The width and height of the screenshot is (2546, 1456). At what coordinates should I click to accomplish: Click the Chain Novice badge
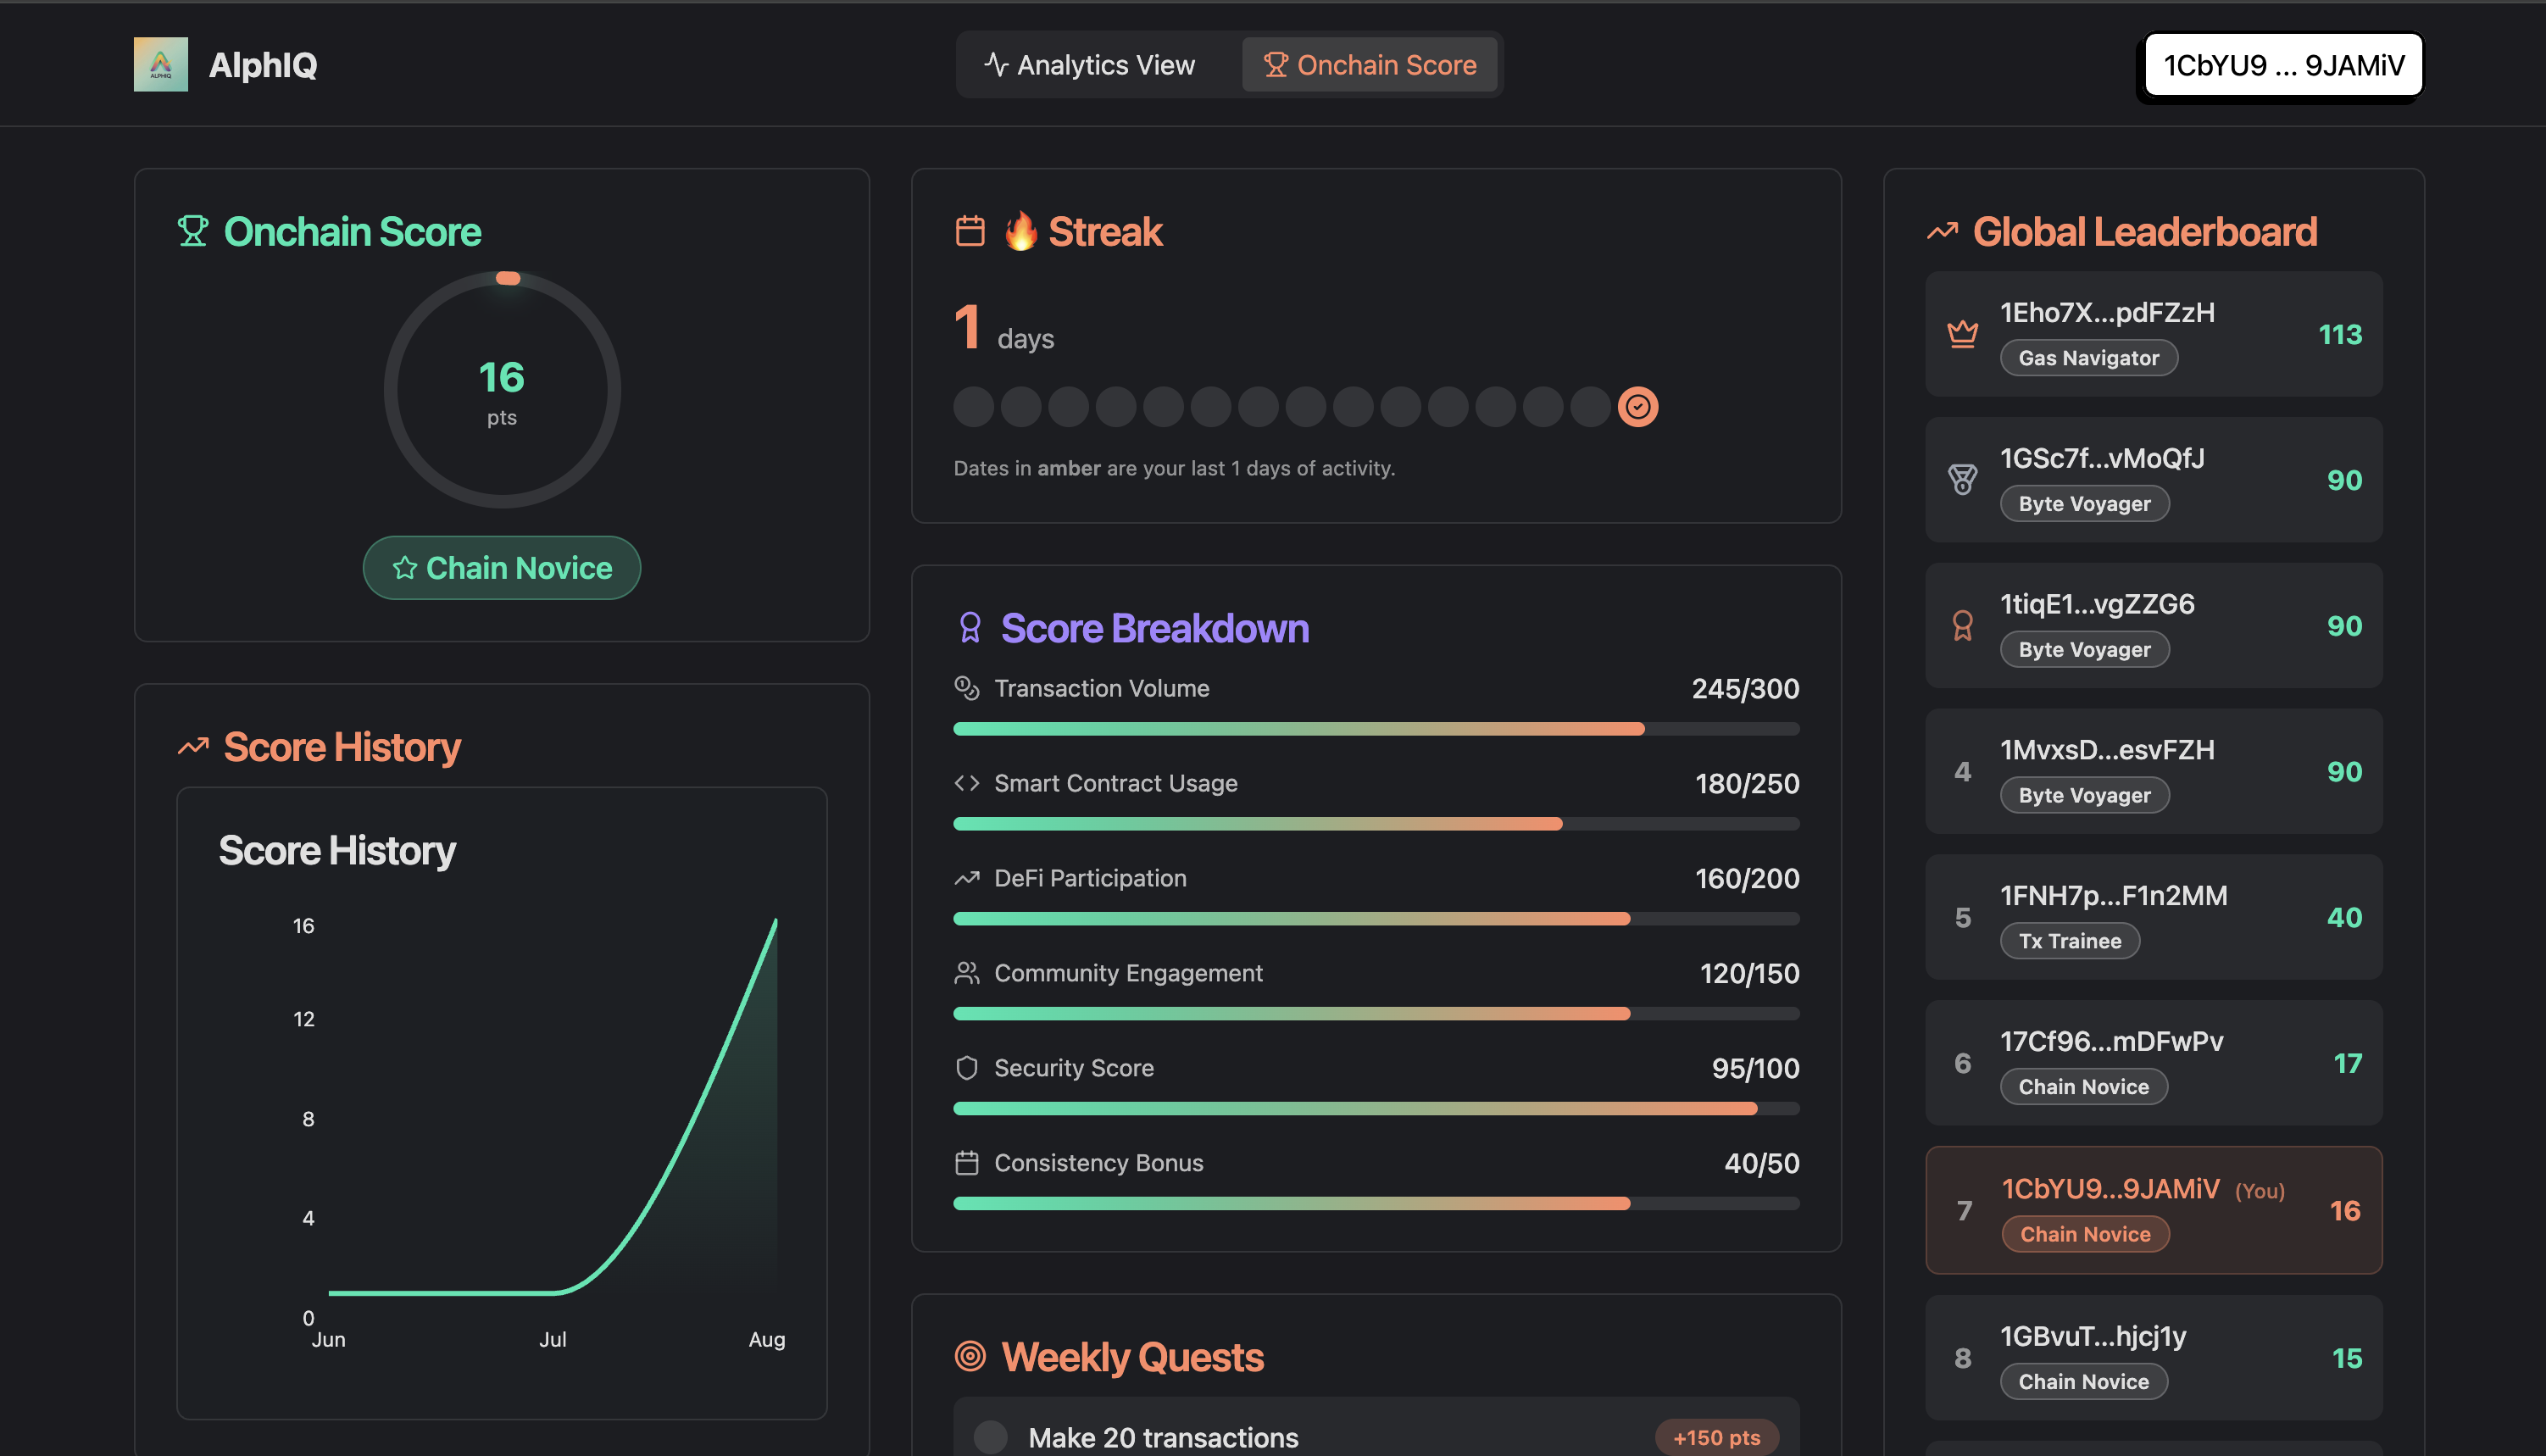501,567
